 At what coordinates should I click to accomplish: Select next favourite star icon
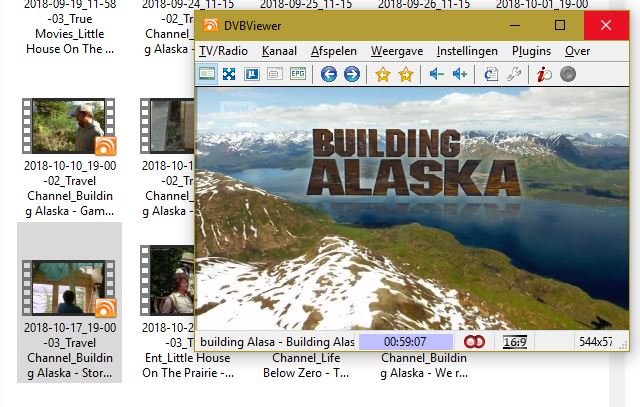click(406, 74)
